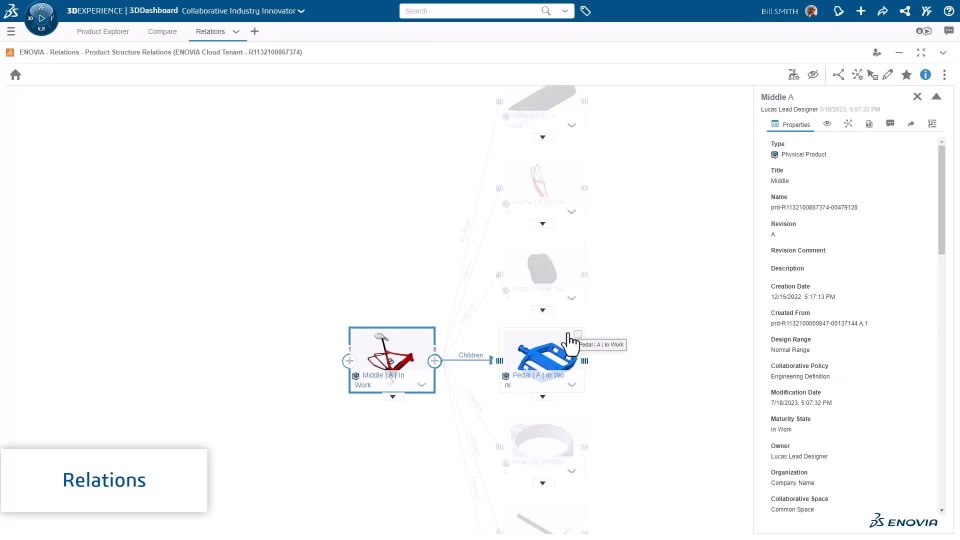Click the Physical Product type value
The width and height of the screenshot is (960, 540).
803,154
